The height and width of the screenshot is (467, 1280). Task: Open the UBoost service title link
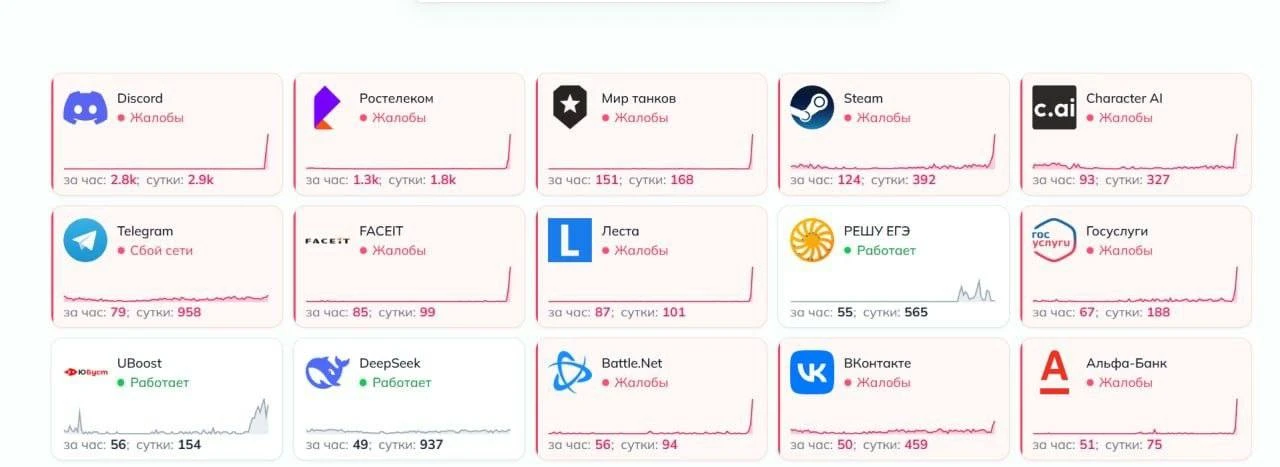(x=139, y=363)
